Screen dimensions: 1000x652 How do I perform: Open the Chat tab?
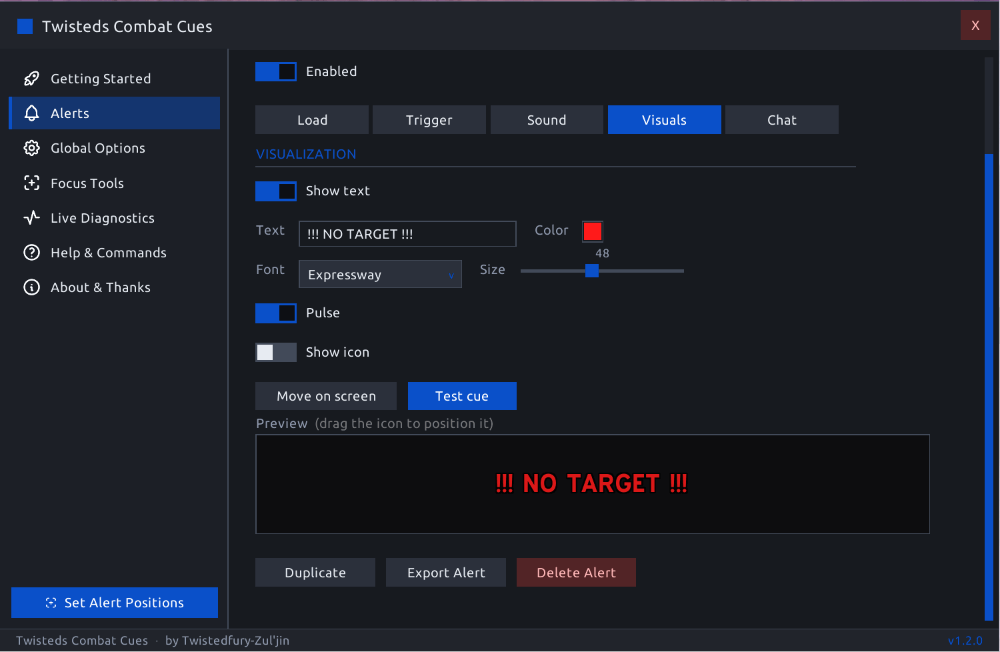(x=782, y=120)
